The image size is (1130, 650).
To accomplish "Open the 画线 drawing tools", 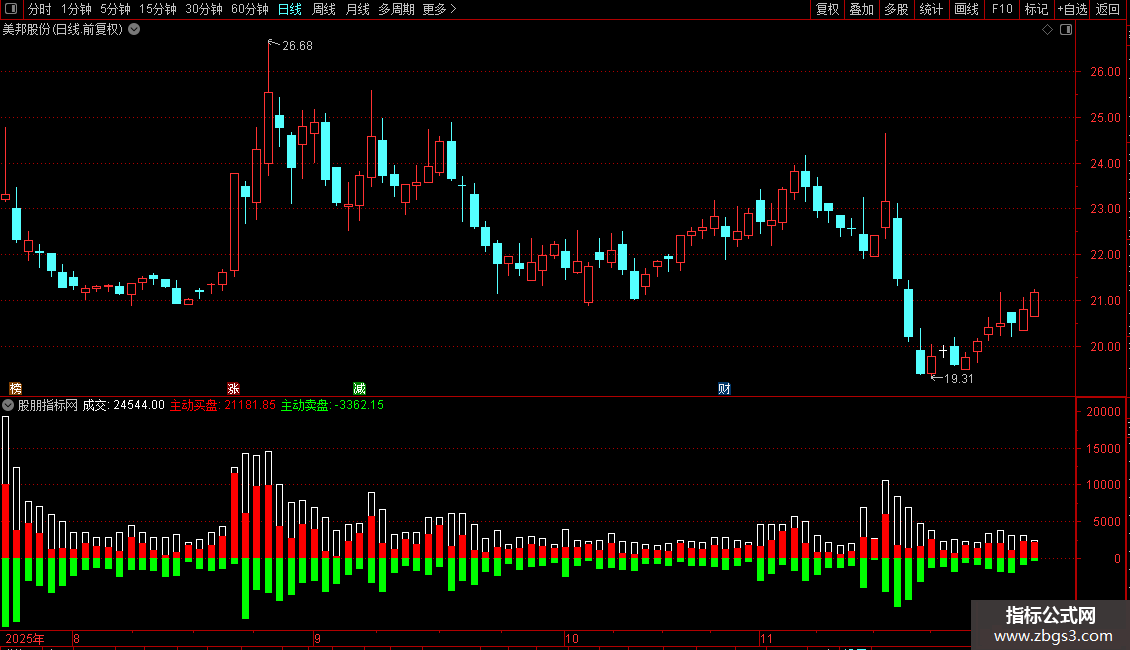I will (966, 9).
